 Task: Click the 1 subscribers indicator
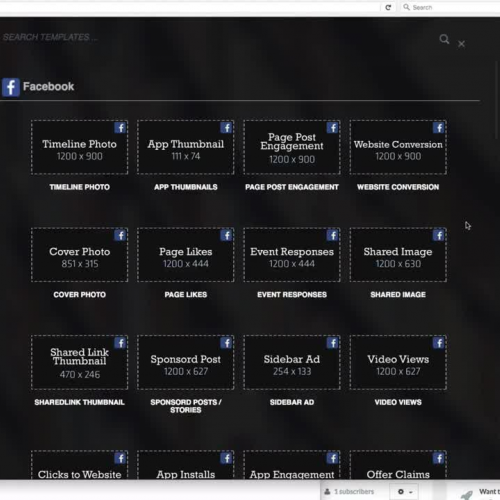(x=349, y=492)
